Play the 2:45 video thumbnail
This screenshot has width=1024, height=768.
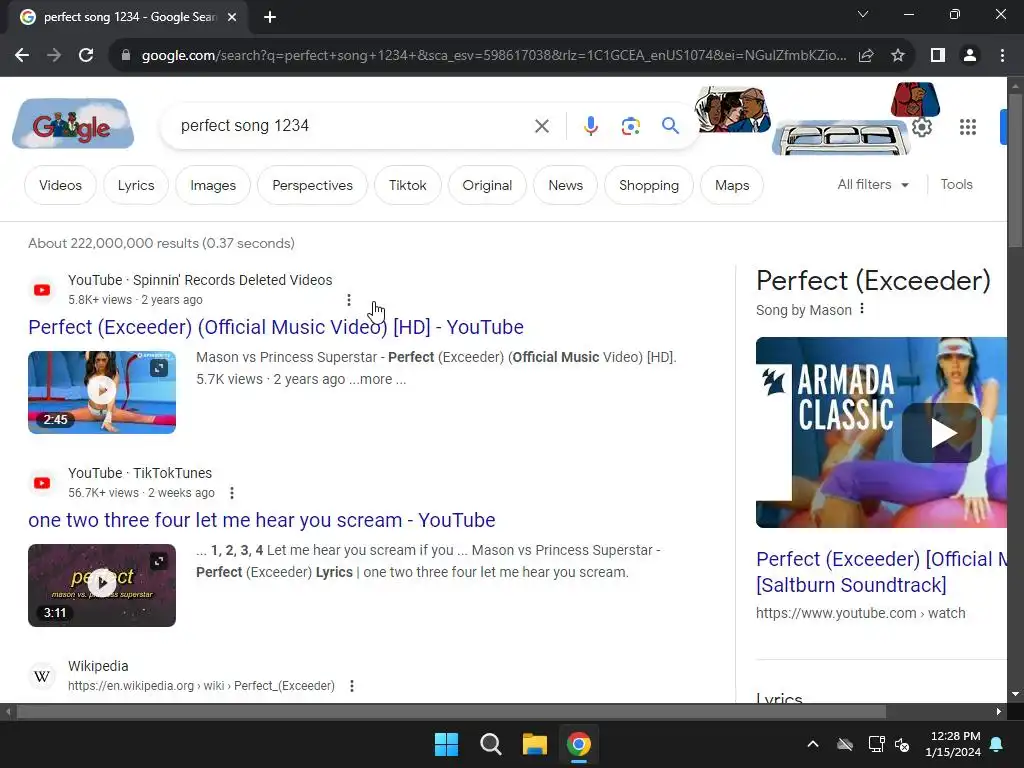[102, 392]
